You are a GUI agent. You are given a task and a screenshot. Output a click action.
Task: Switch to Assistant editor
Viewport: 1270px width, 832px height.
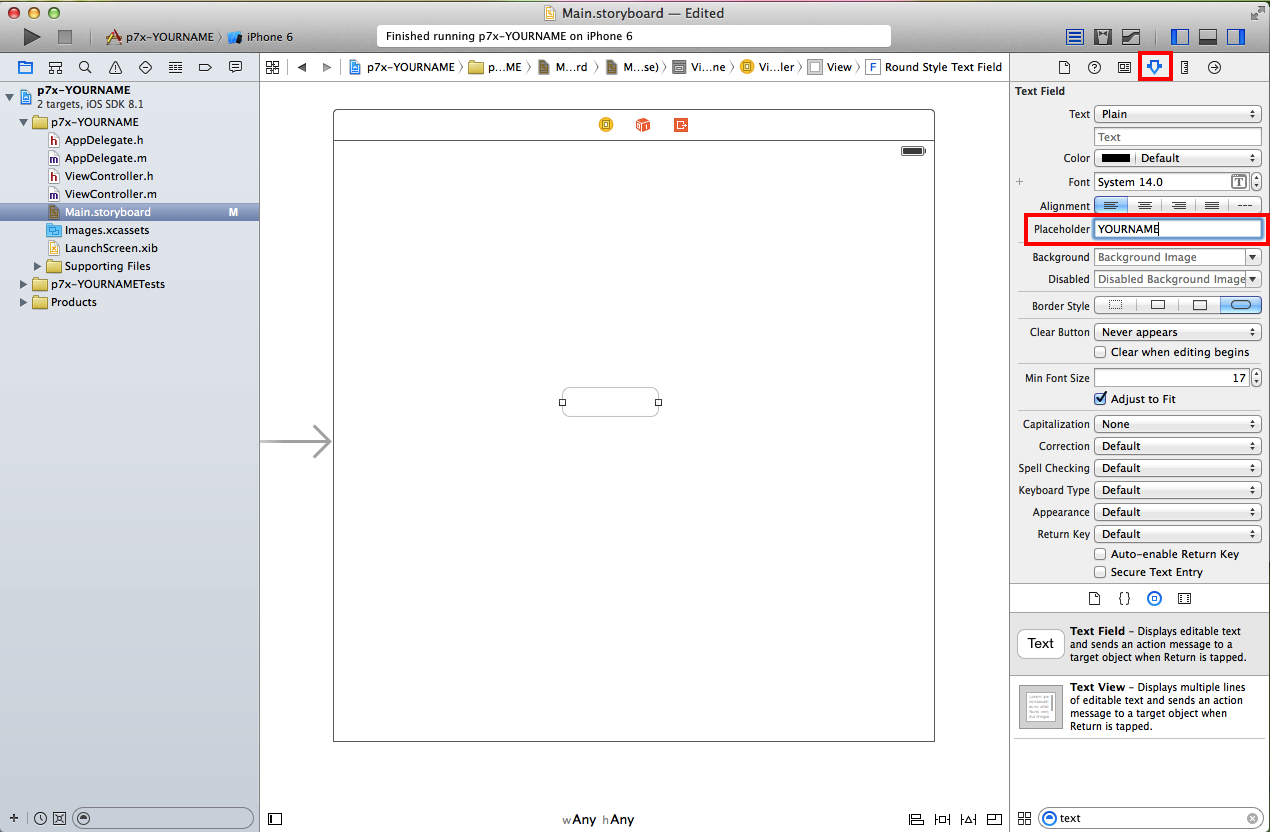(x=1103, y=37)
